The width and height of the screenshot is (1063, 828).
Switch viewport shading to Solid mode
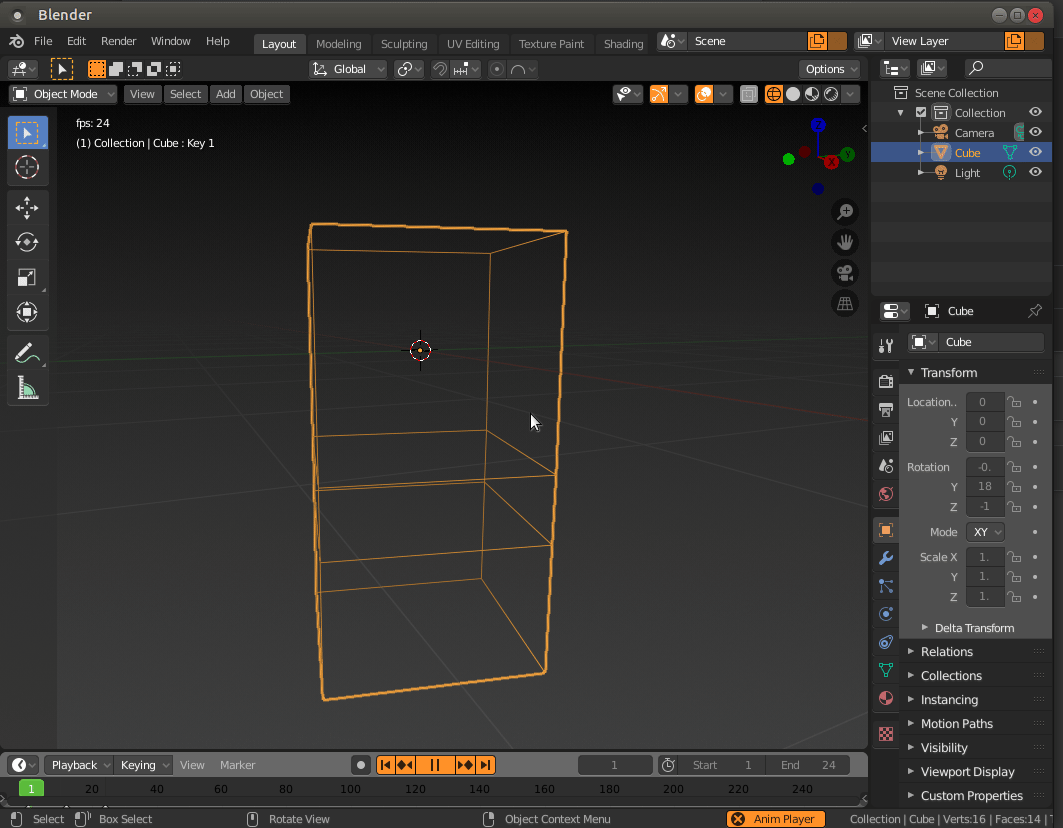[x=792, y=93]
